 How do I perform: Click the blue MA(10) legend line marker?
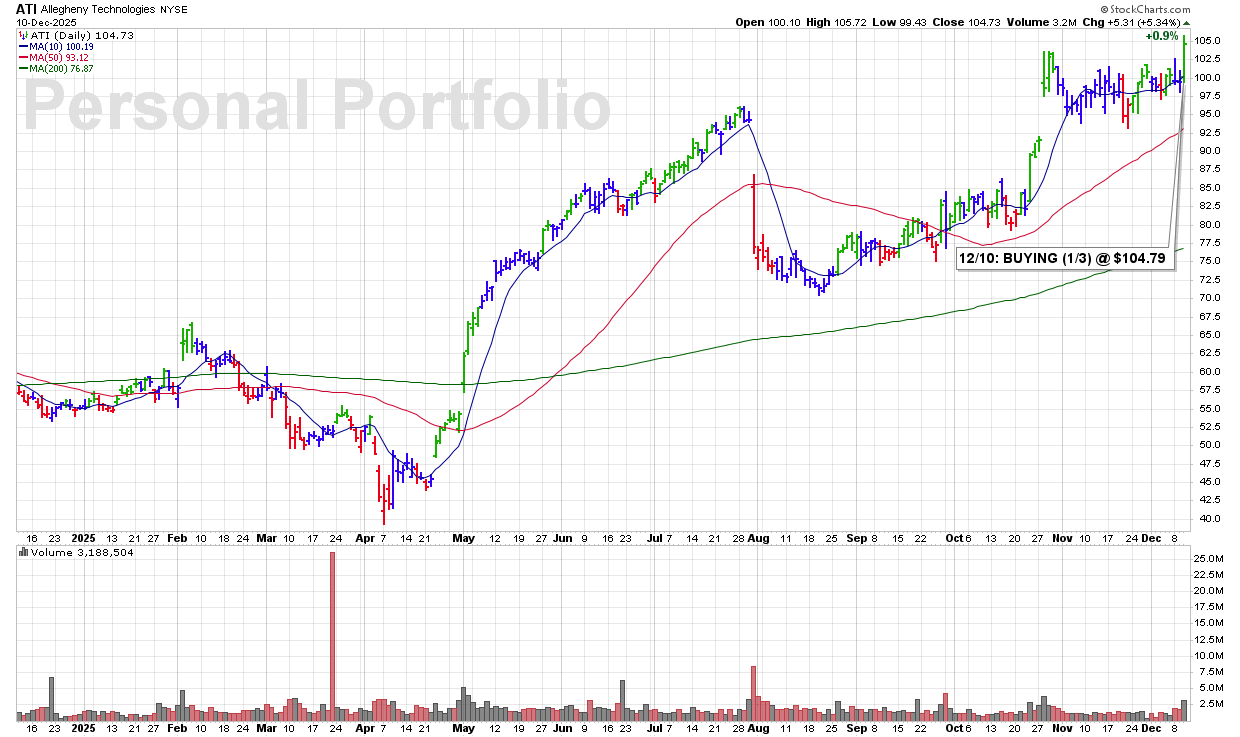pyautogui.click(x=23, y=46)
